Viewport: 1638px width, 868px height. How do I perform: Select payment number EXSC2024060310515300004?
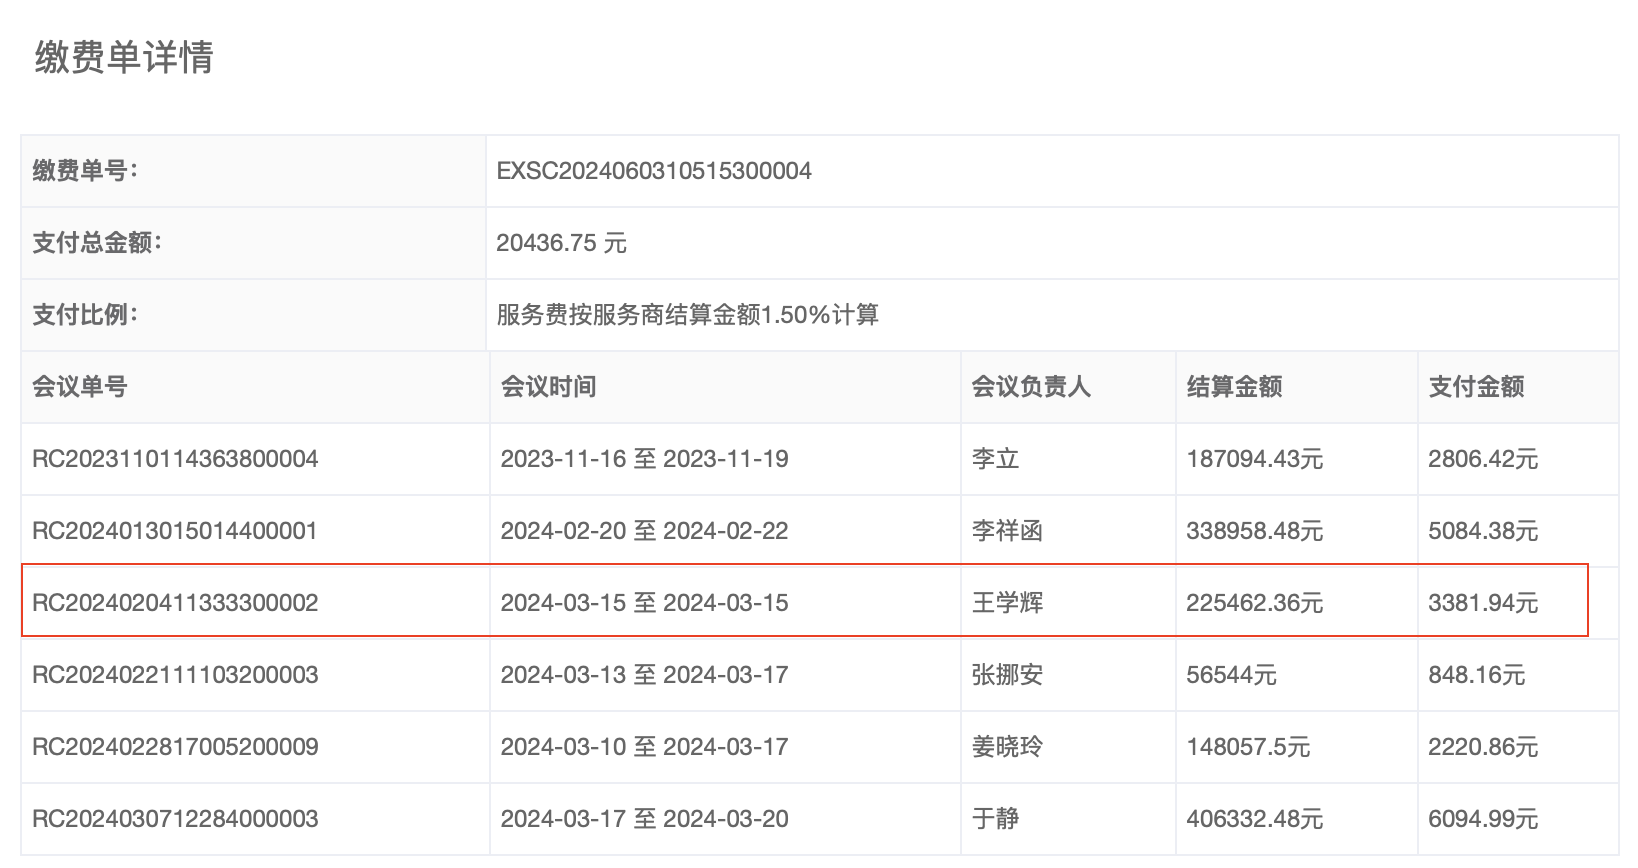[654, 171]
